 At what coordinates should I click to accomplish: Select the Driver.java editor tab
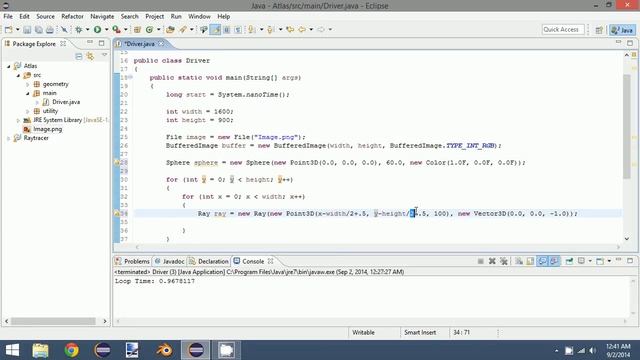(139, 44)
